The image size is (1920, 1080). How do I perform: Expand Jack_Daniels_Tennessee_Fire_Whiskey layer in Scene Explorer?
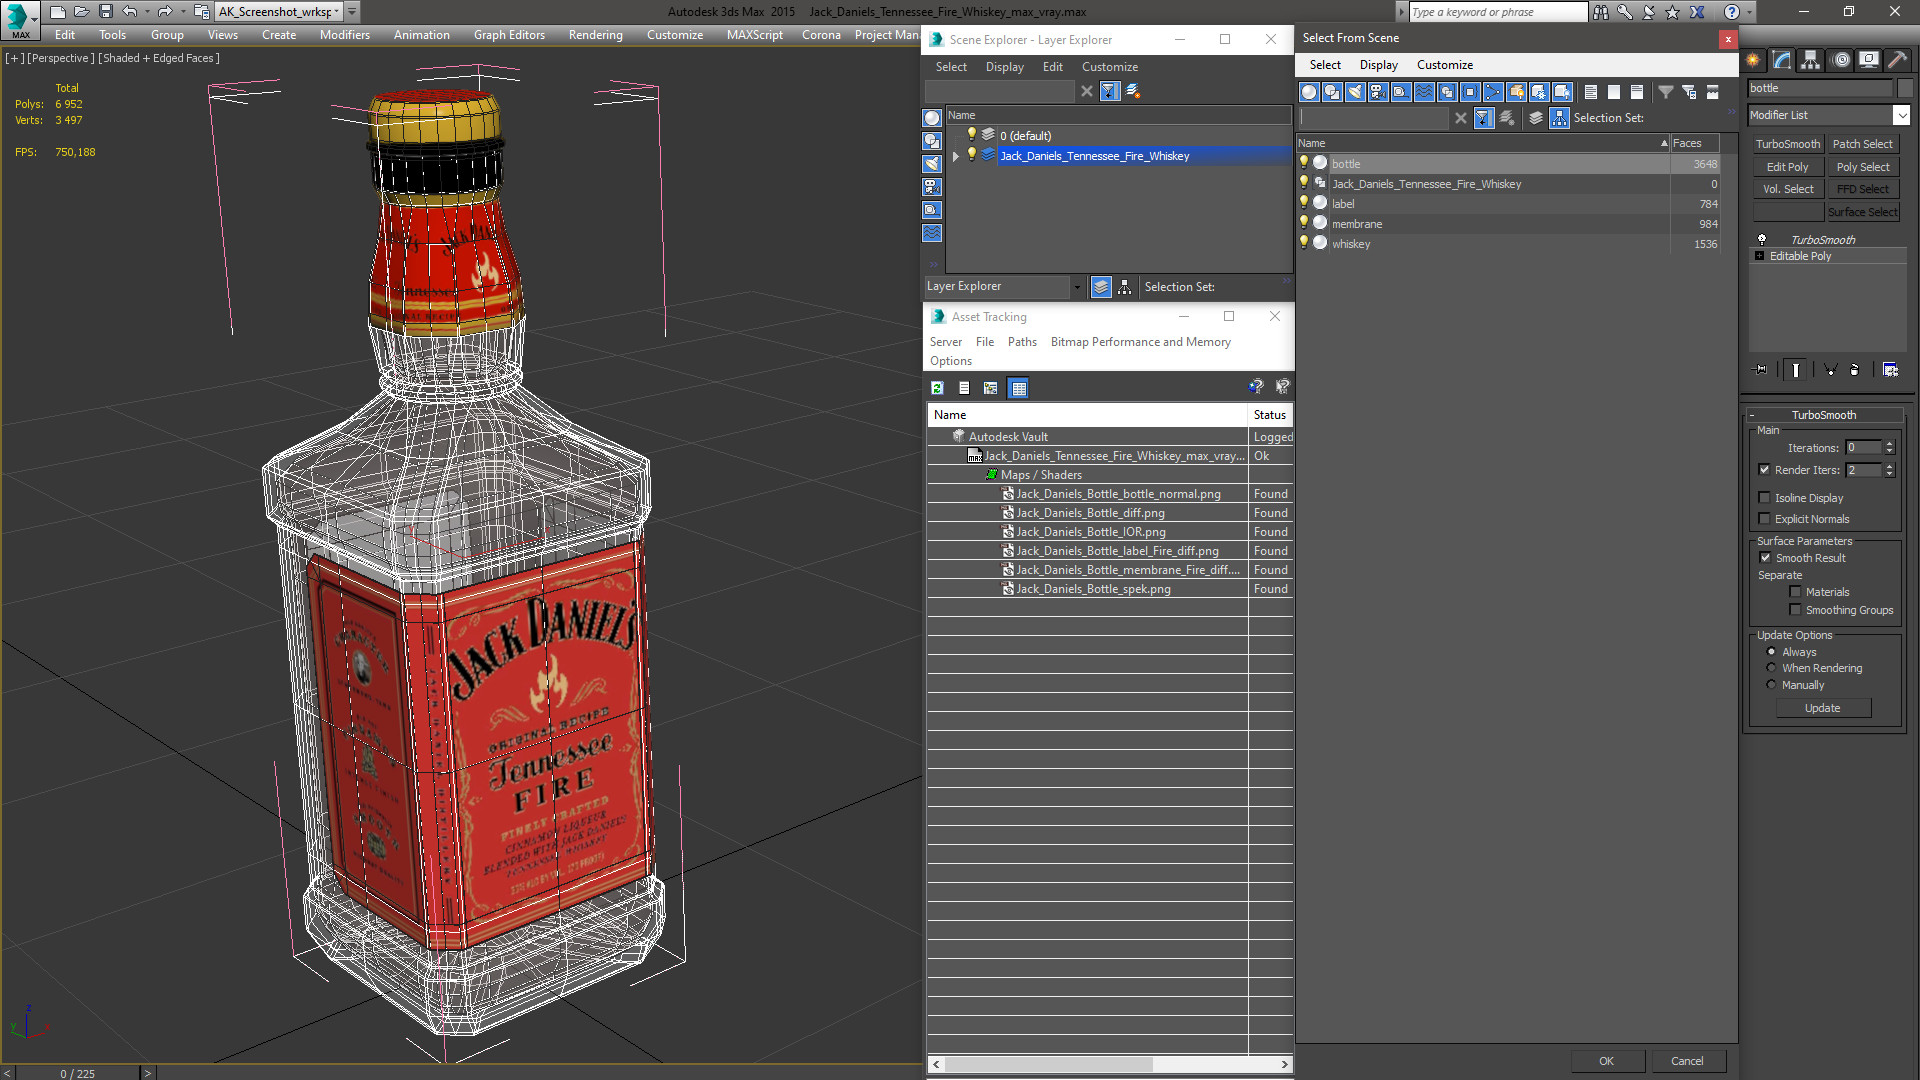pos(956,156)
